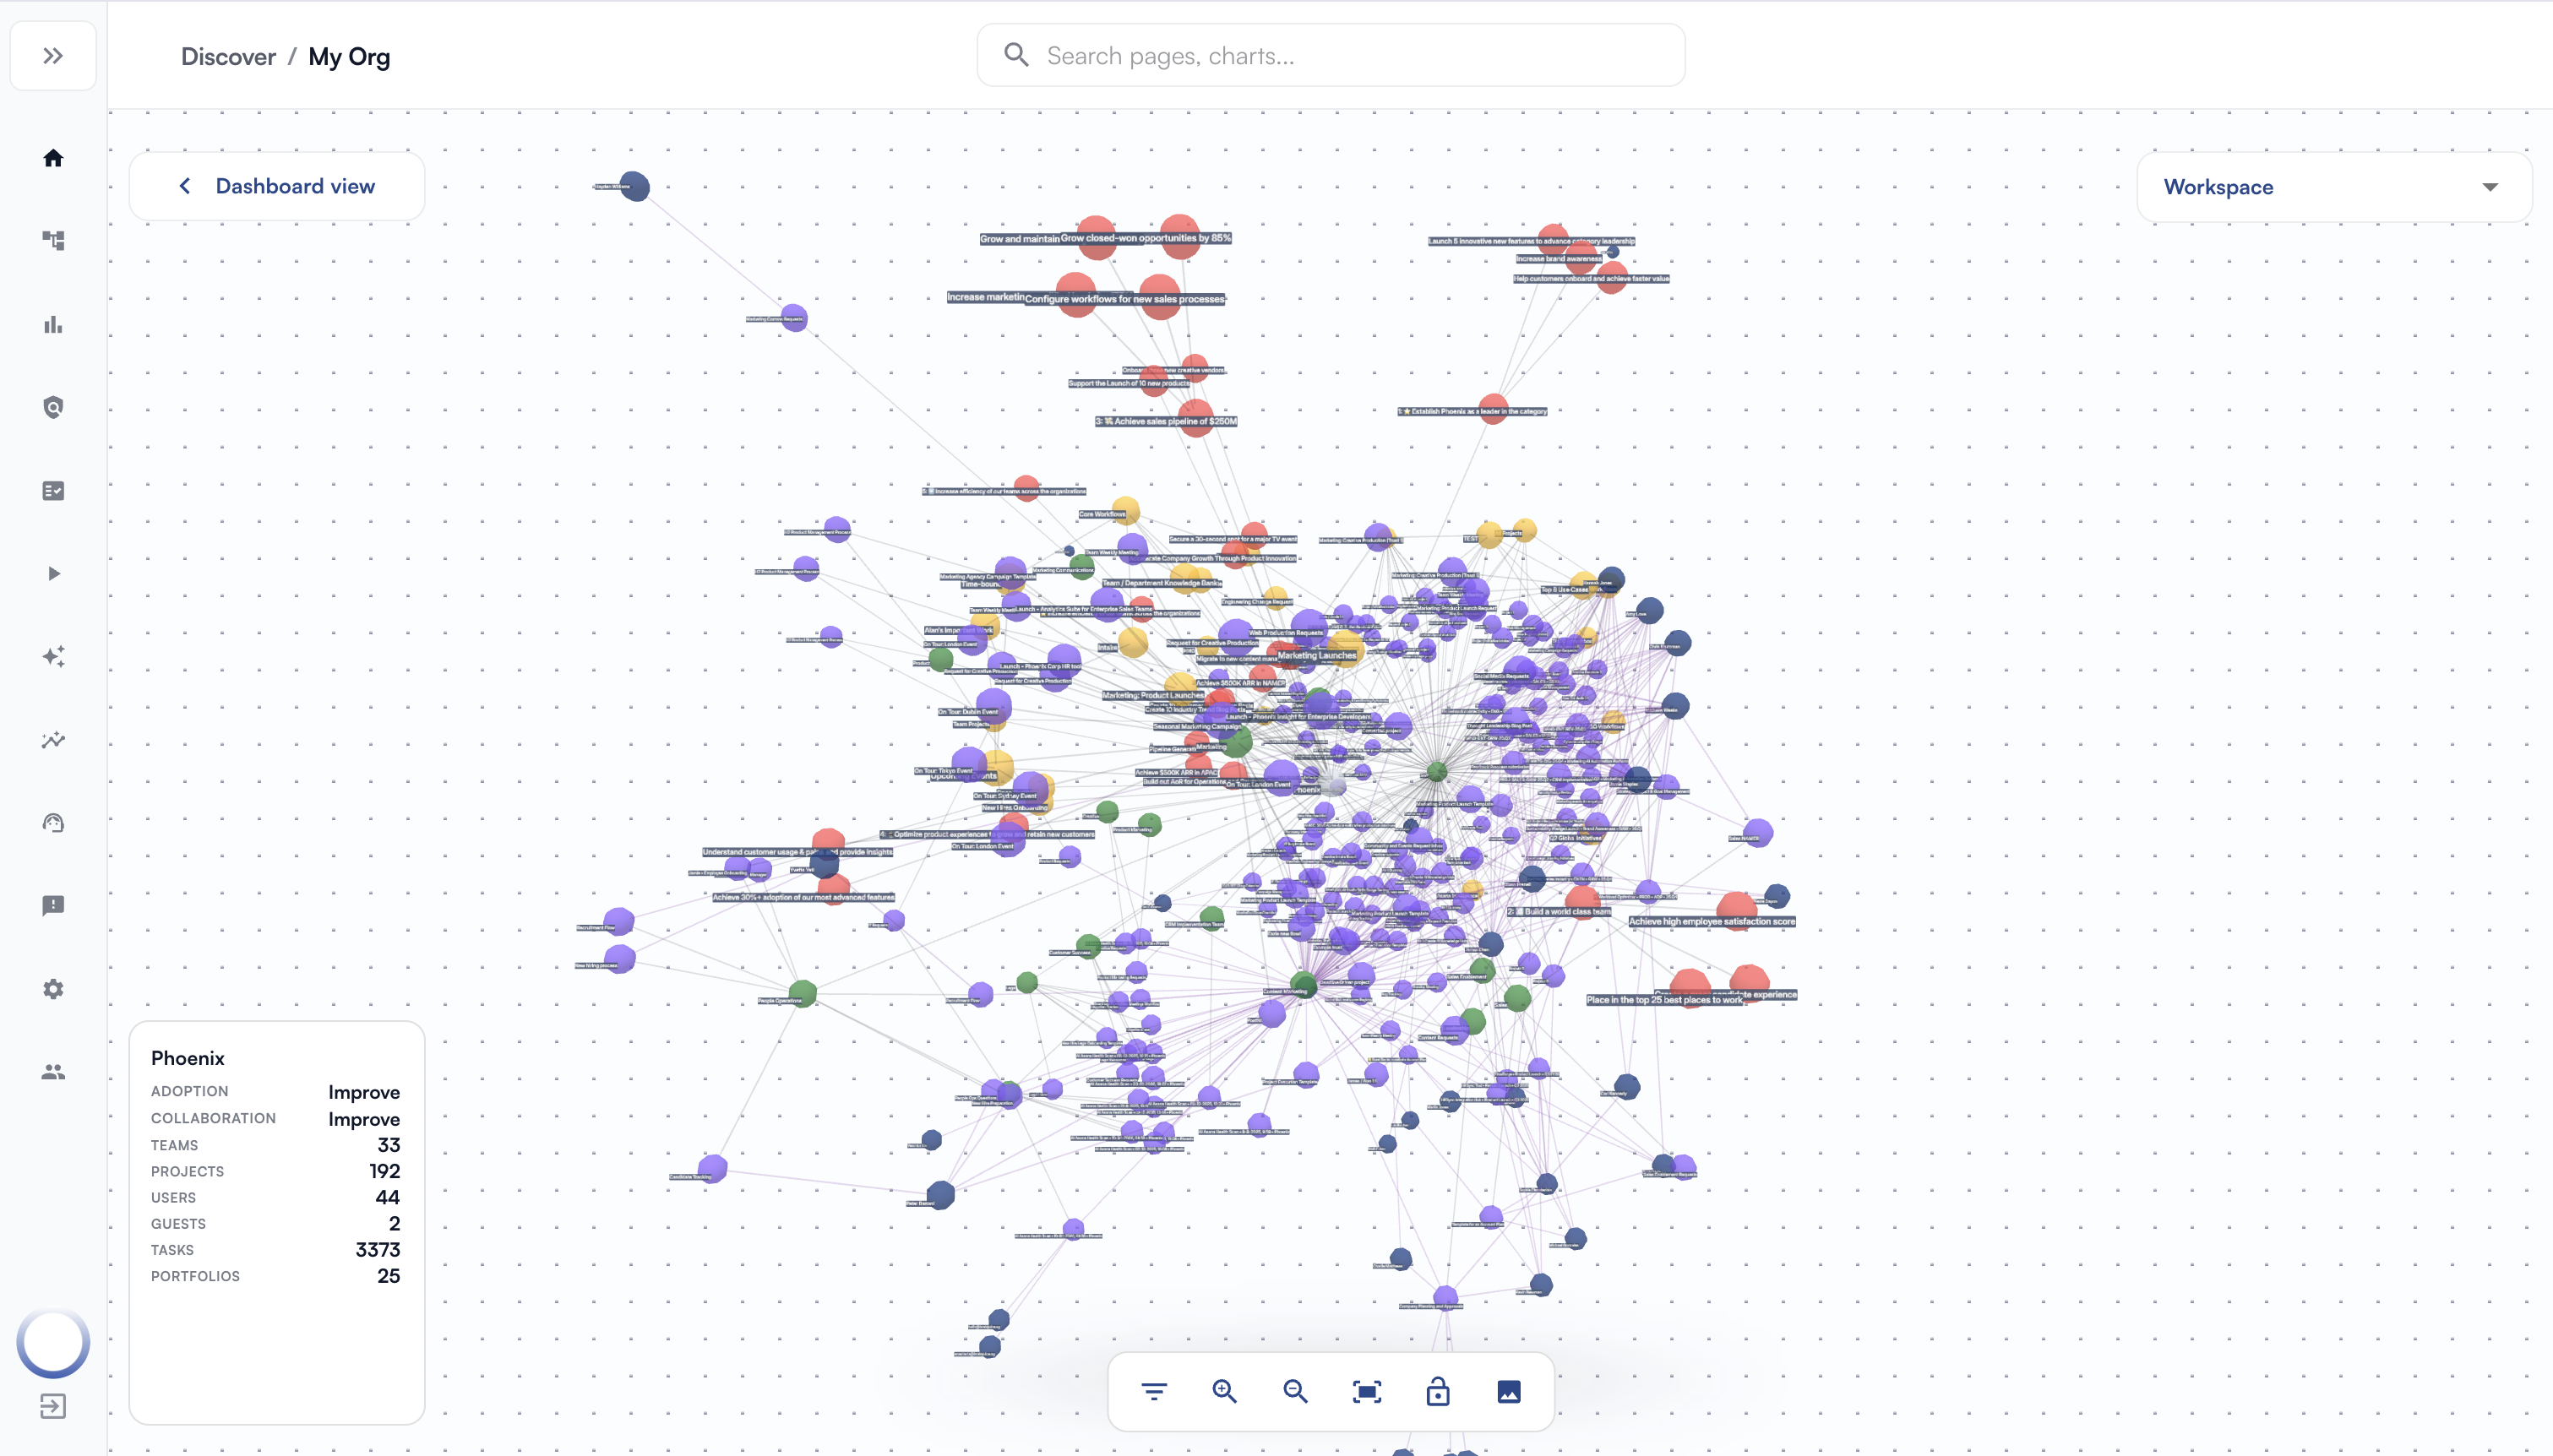
Task: Click TEAMS value 33
Action: pos(389,1145)
